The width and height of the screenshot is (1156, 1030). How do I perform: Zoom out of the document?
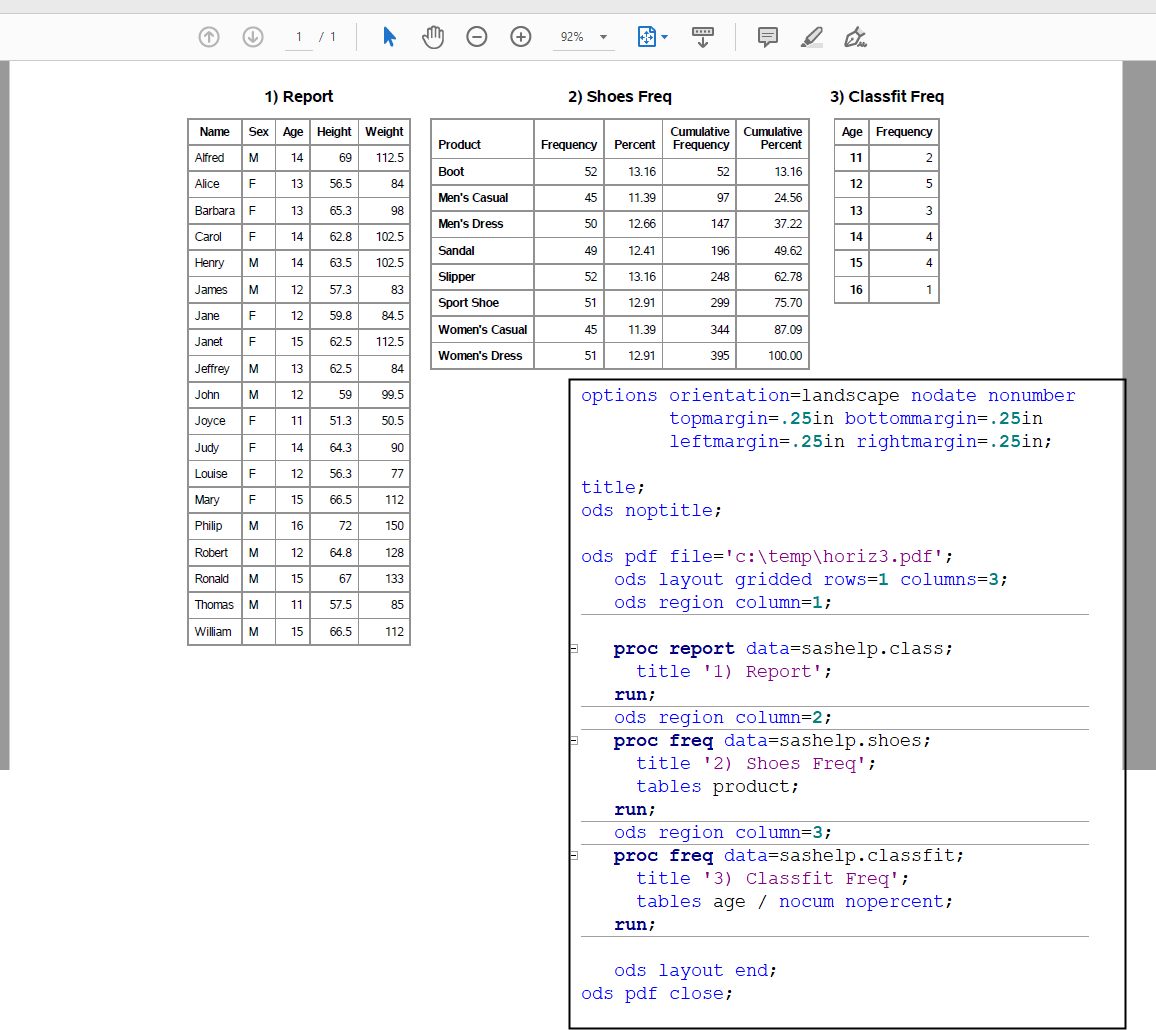(x=476, y=36)
